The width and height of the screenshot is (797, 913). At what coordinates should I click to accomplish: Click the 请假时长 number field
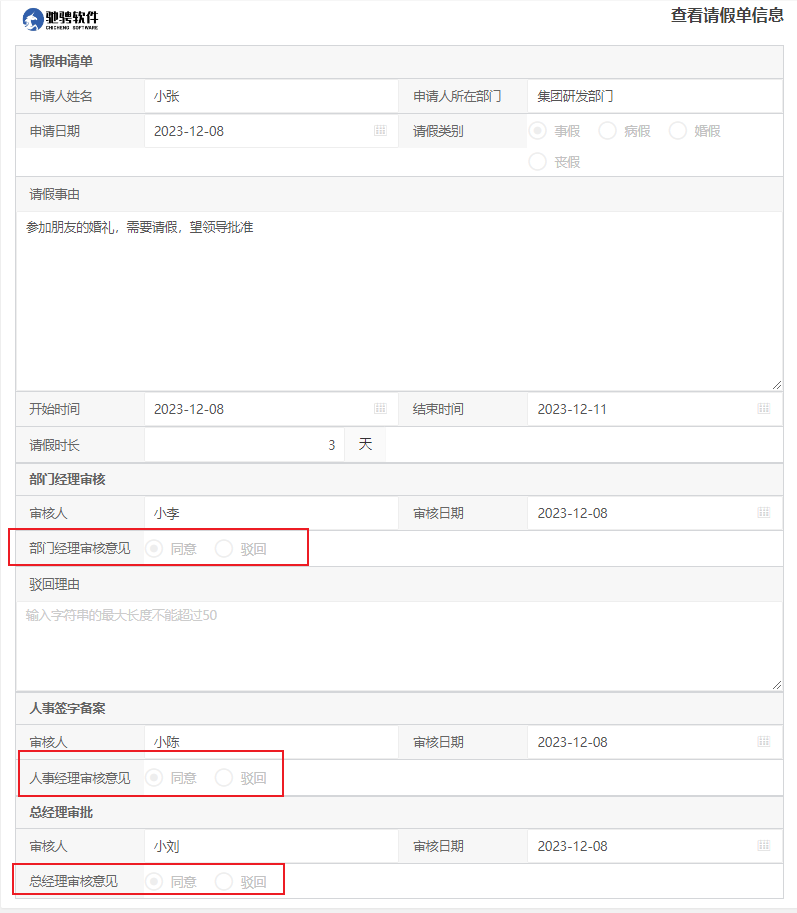(x=244, y=445)
